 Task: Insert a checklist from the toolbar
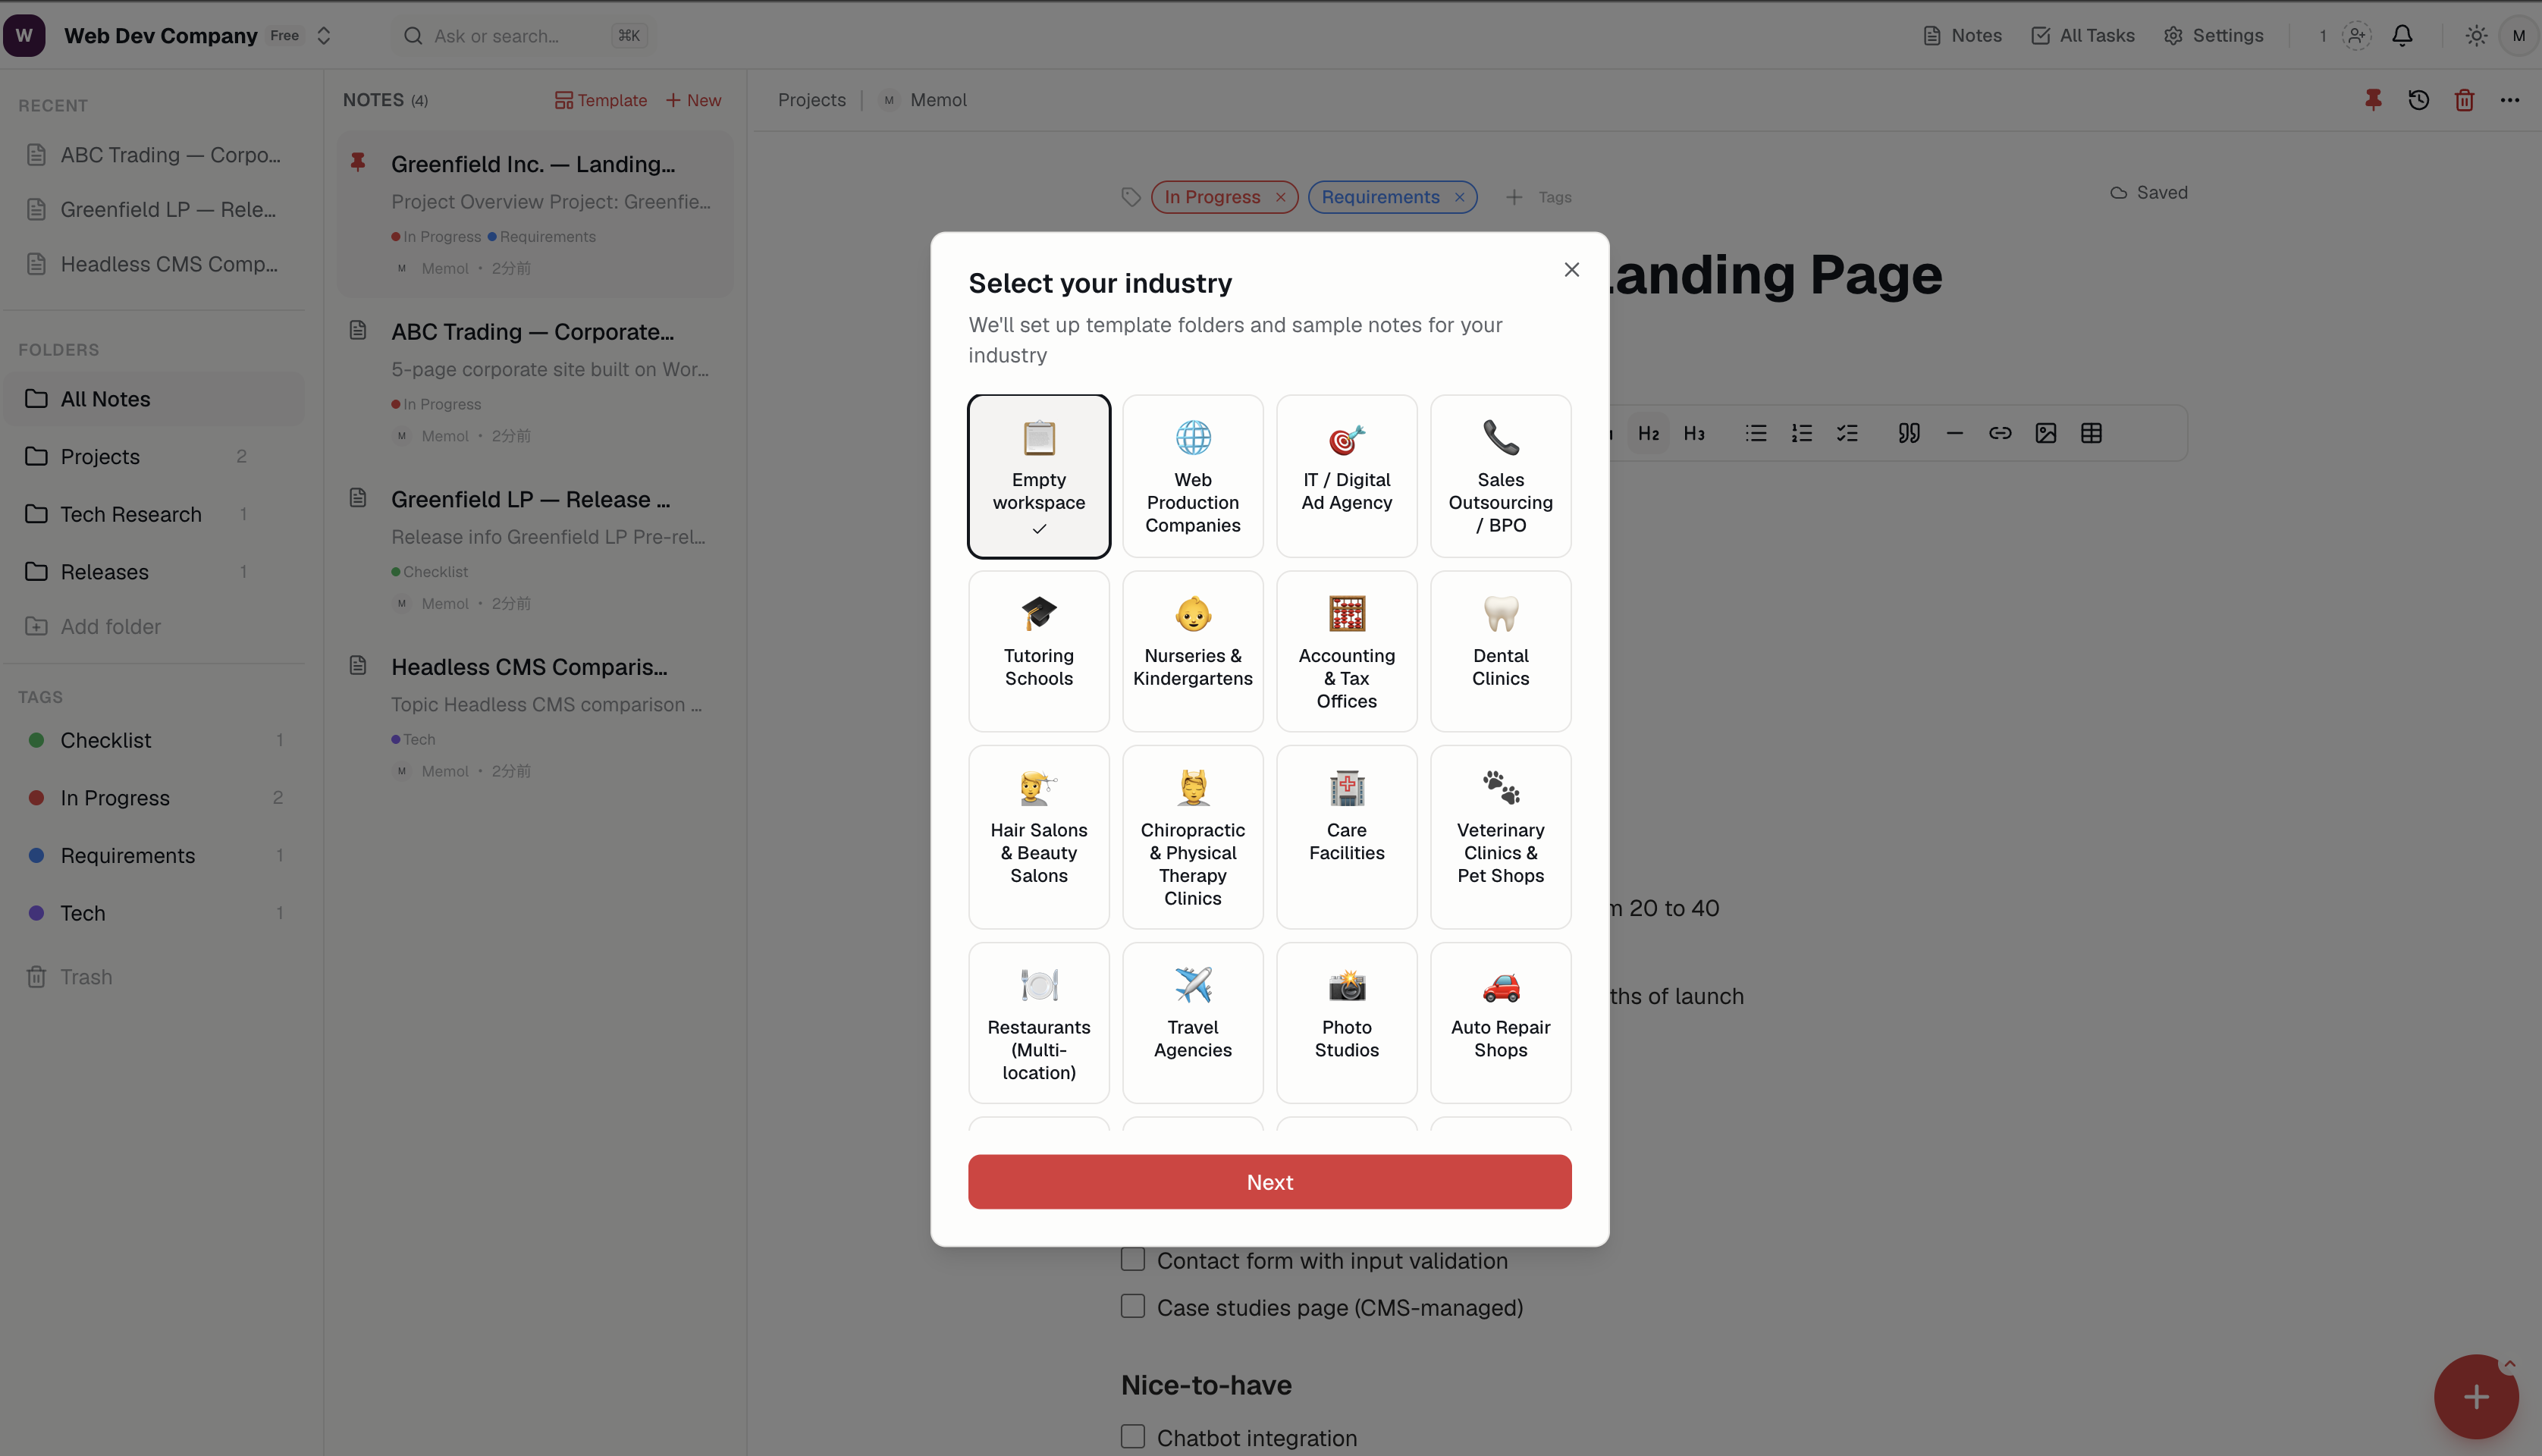1847,434
